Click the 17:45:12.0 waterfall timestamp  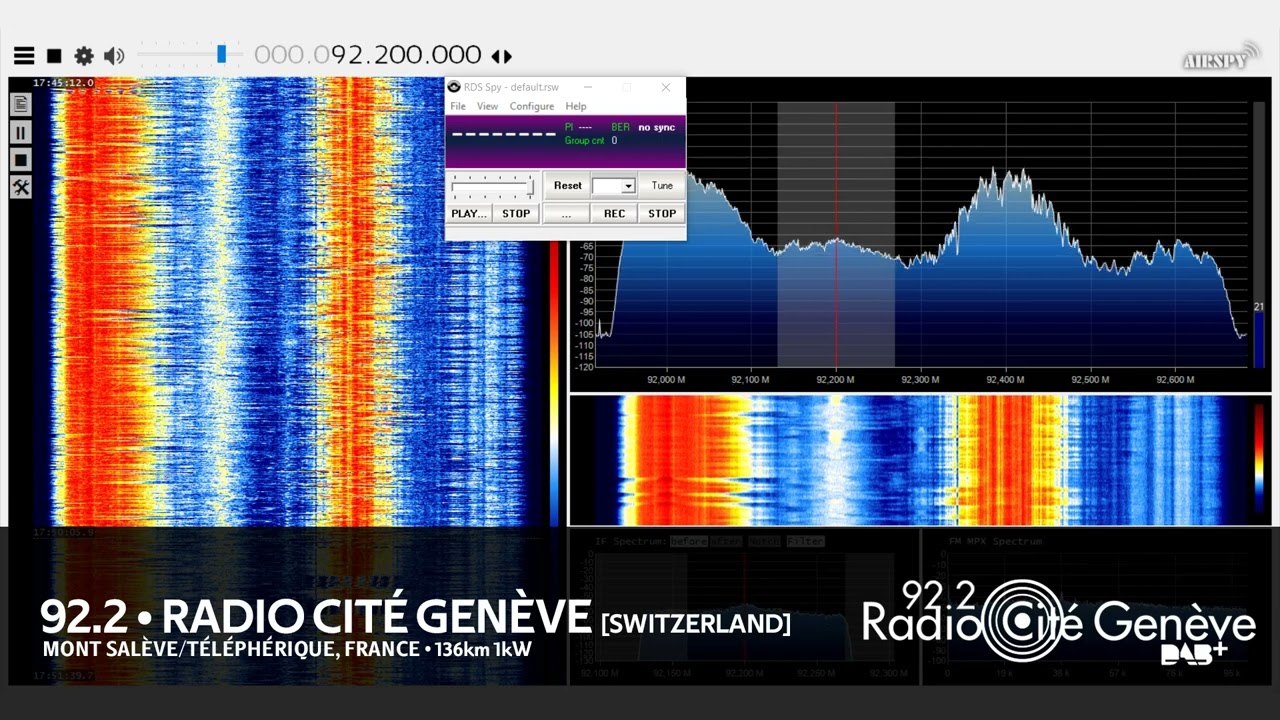pyautogui.click(x=63, y=83)
